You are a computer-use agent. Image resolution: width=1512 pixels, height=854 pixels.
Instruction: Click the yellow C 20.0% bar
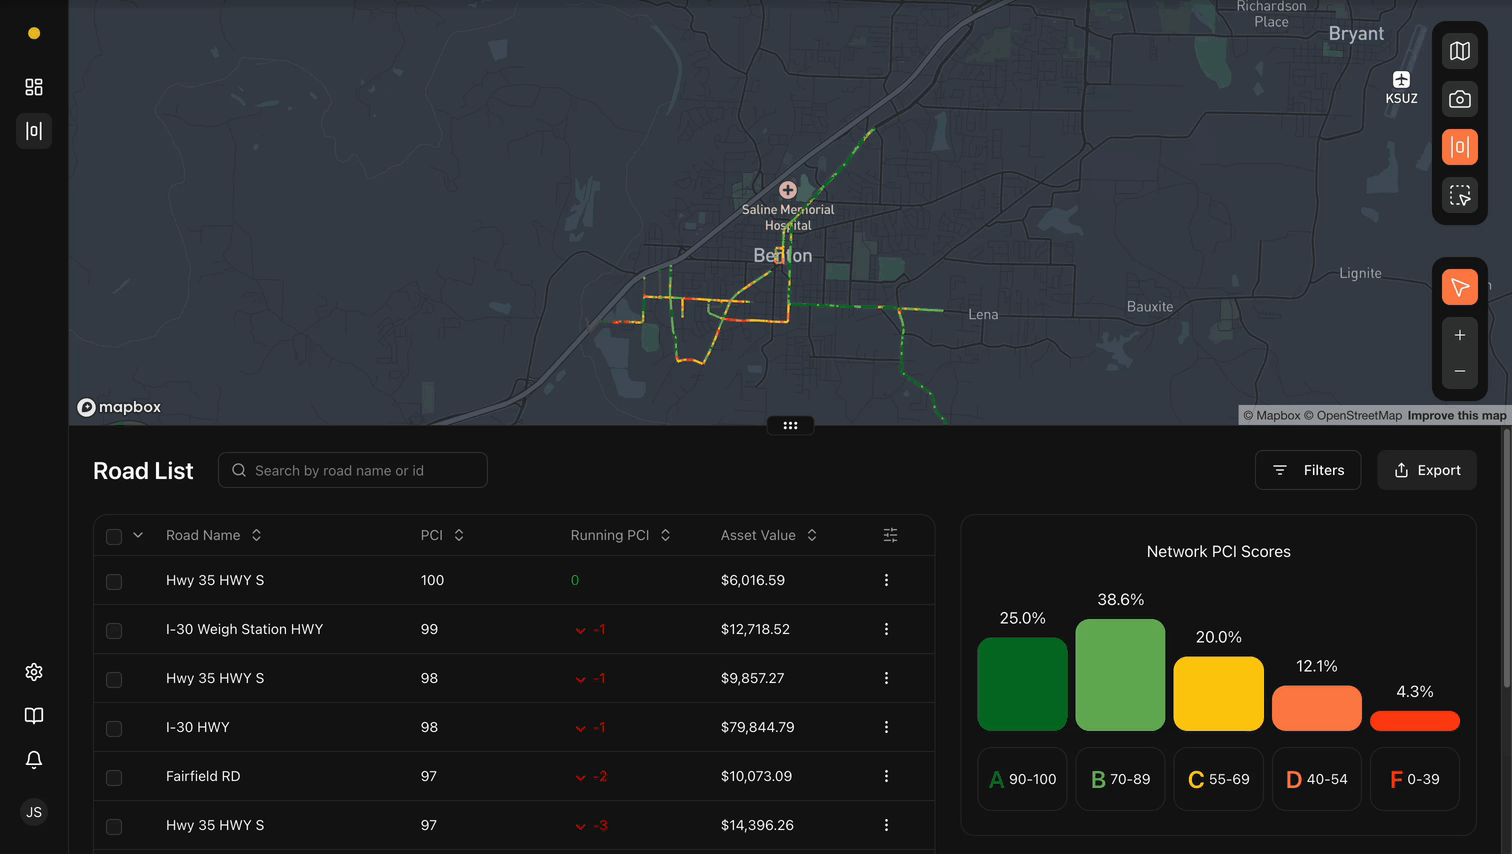coord(1218,694)
